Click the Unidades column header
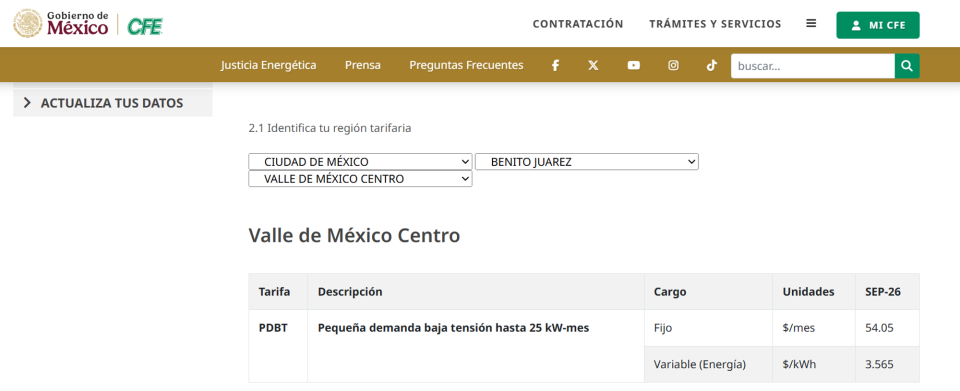 (814, 292)
